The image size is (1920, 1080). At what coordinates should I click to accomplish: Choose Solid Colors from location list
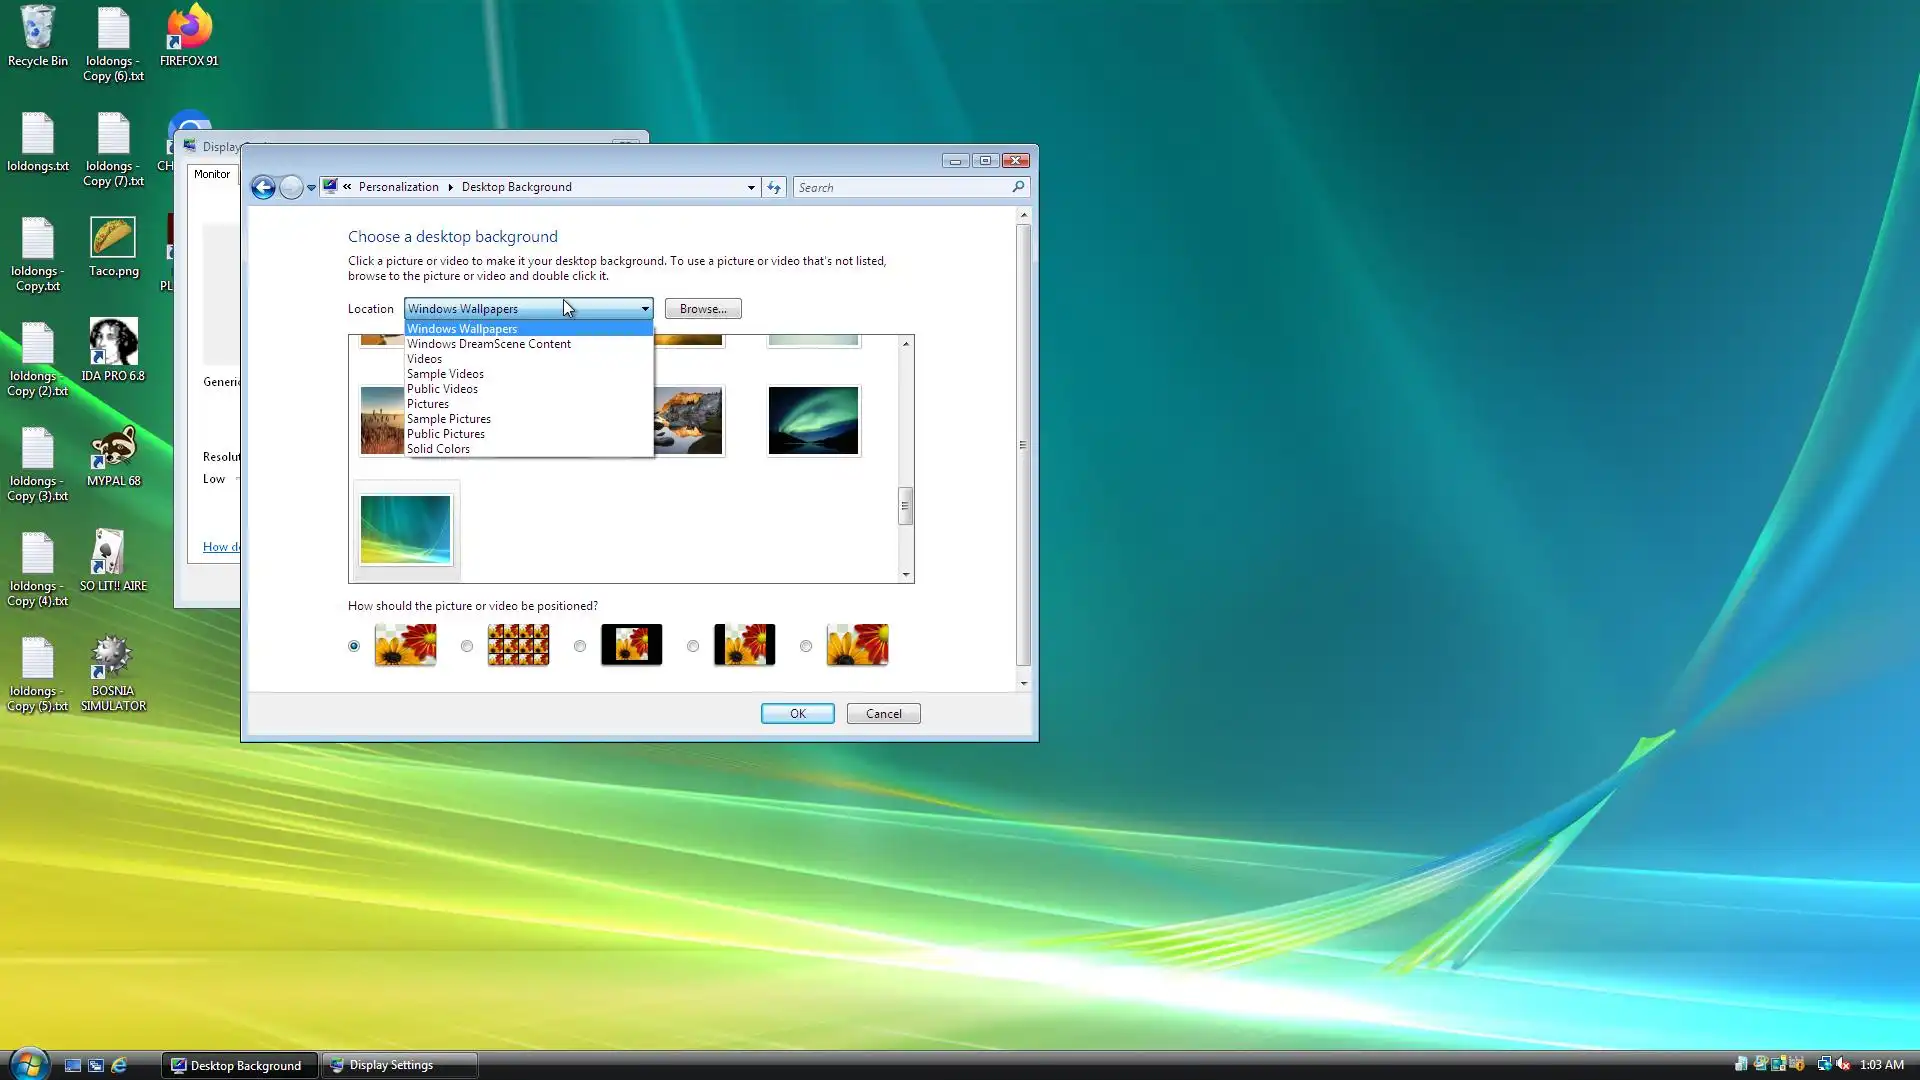pyautogui.click(x=438, y=449)
